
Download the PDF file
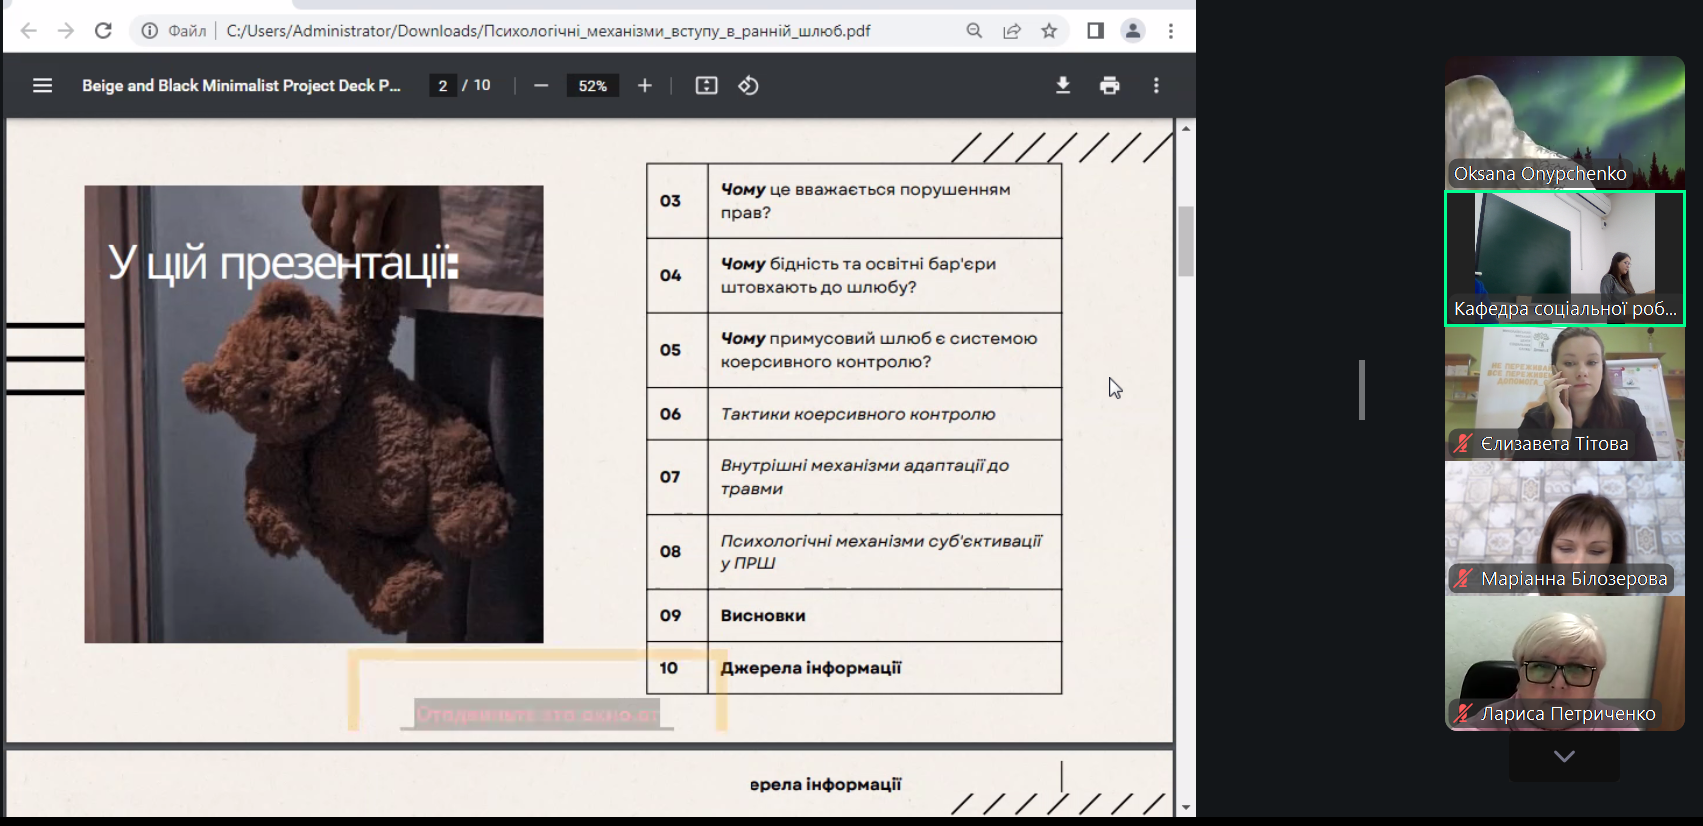(1063, 86)
